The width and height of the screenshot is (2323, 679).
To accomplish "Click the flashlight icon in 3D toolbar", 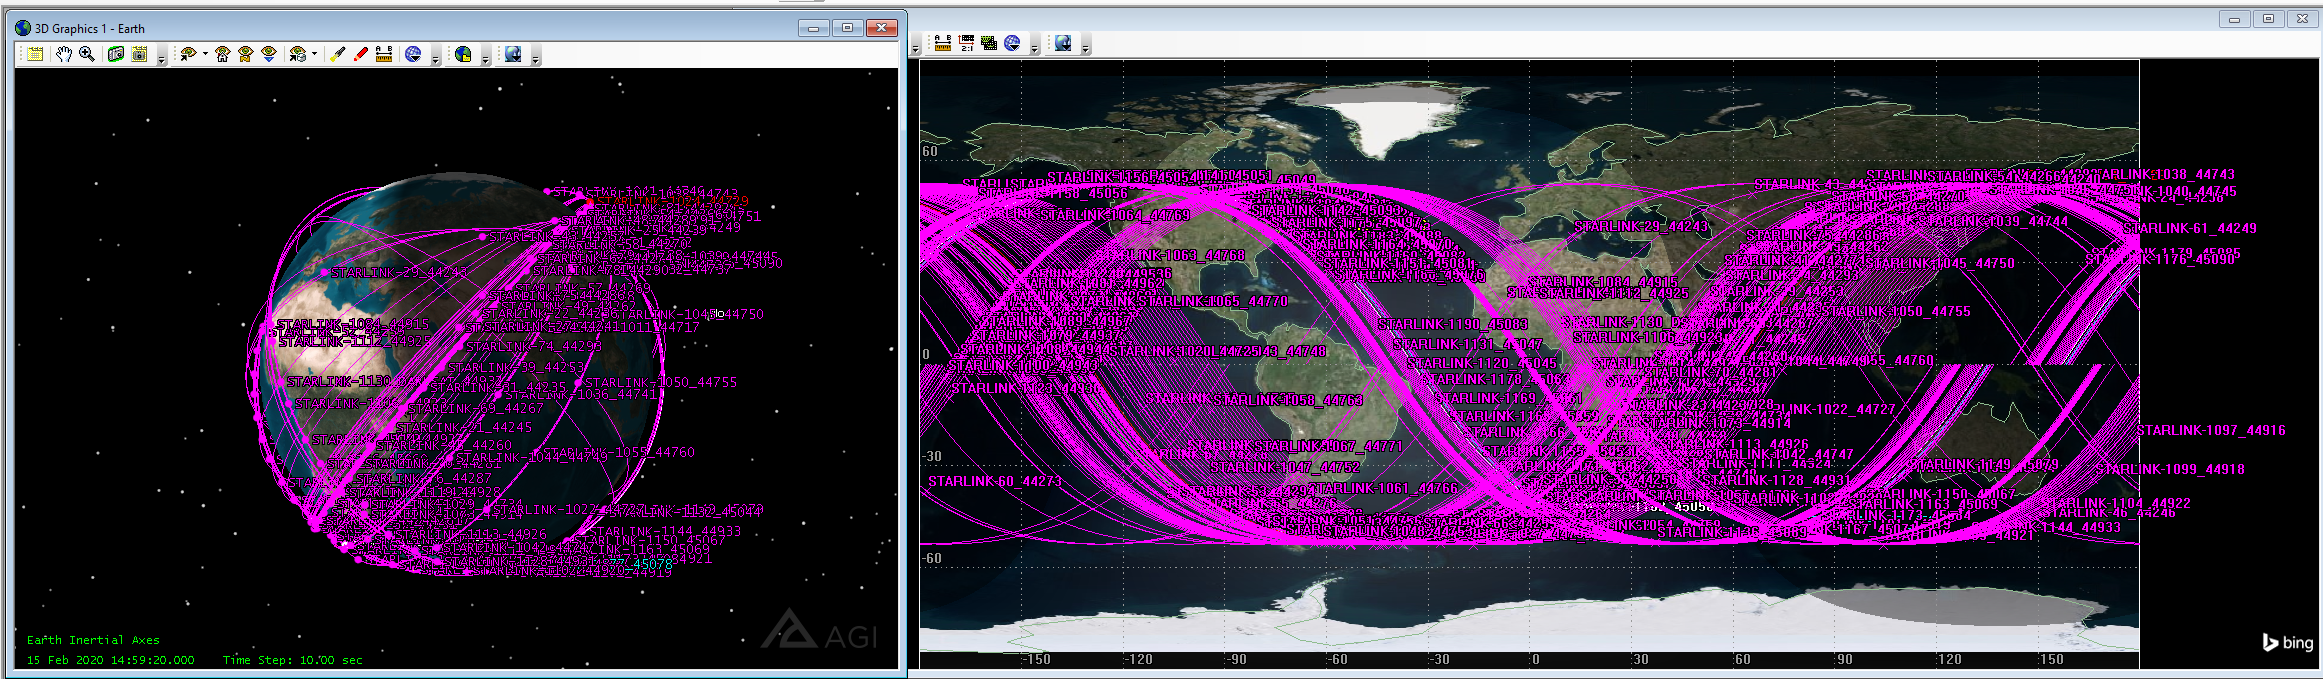I will [x=337, y=54].
